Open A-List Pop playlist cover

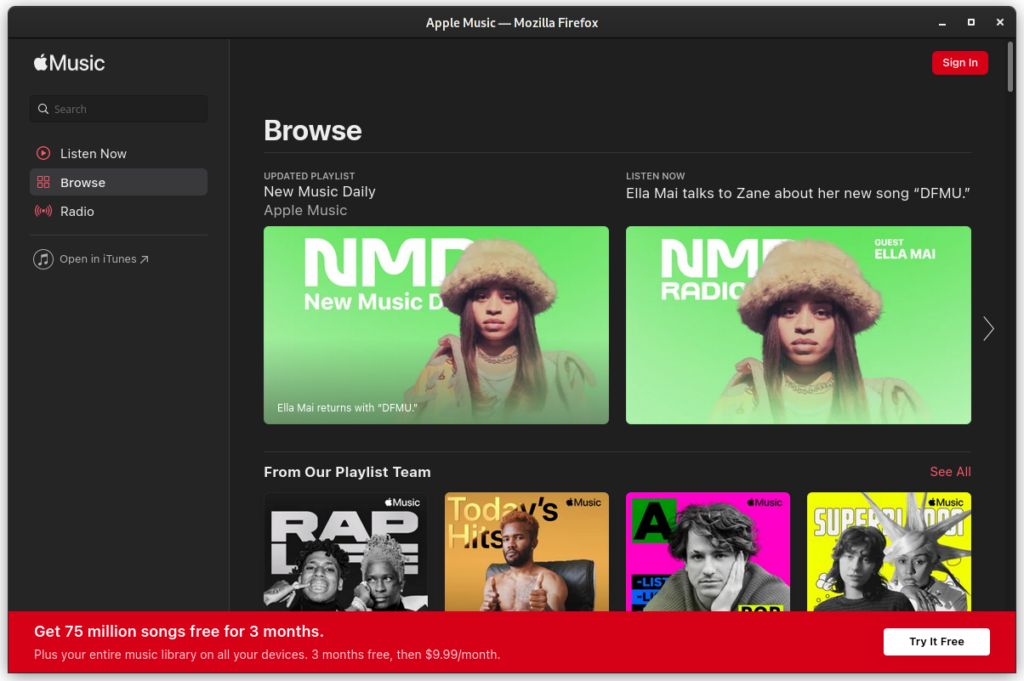pyautogui.click(x=708, y=552)
